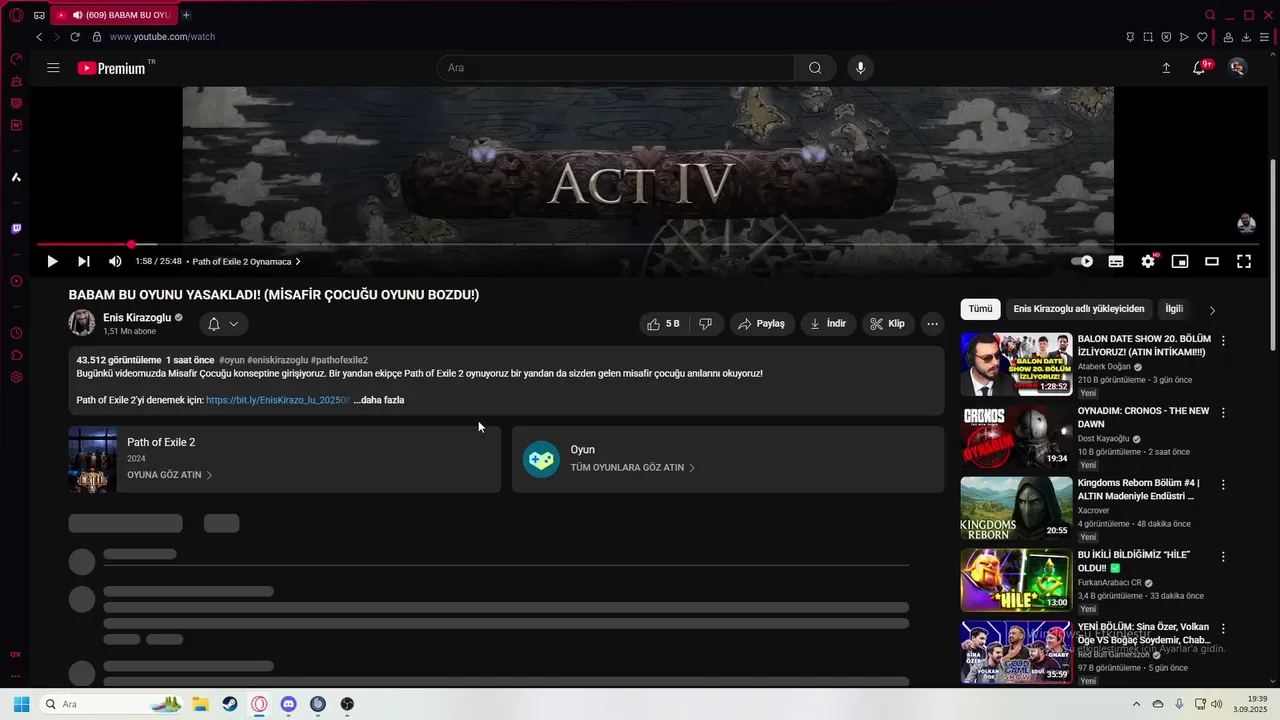Open the YouTube account avatar menu

tap(1238, 68)
